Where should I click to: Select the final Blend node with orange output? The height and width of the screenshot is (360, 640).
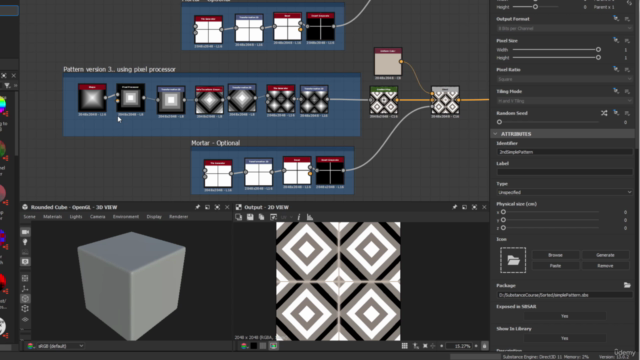445,100
